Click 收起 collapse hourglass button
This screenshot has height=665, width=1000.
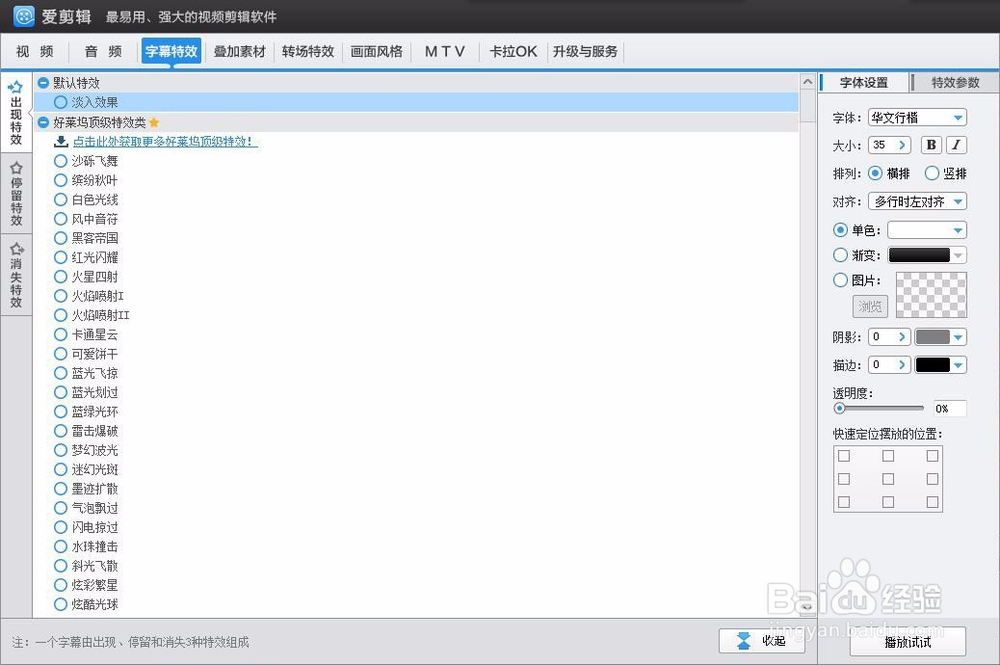pyautogui.click(x=762, y=640)
